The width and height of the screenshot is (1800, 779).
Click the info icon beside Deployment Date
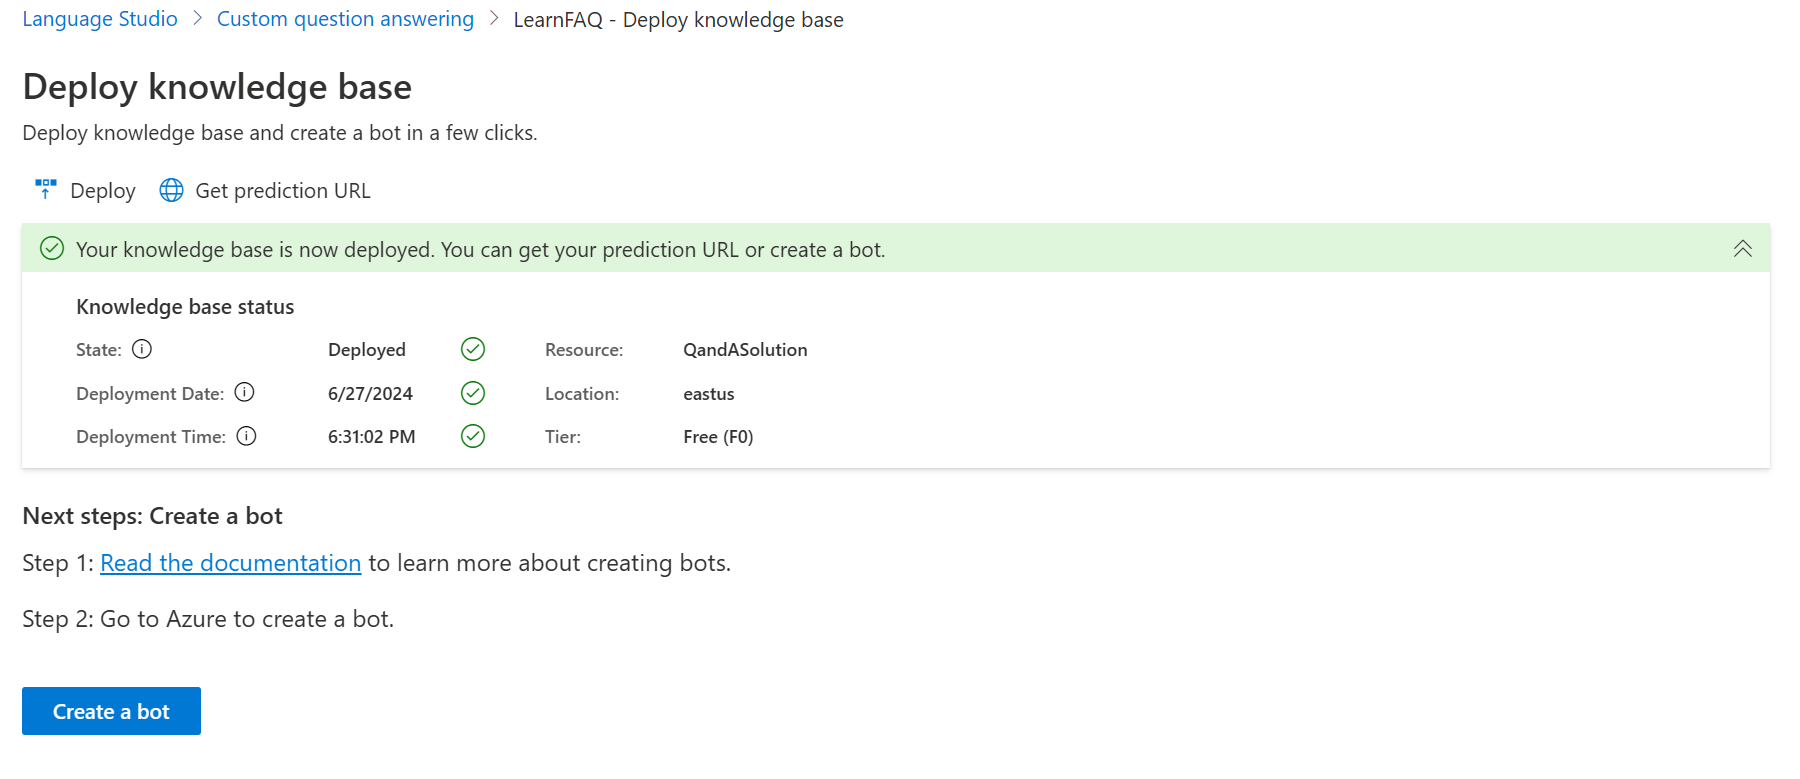[245, 392]
